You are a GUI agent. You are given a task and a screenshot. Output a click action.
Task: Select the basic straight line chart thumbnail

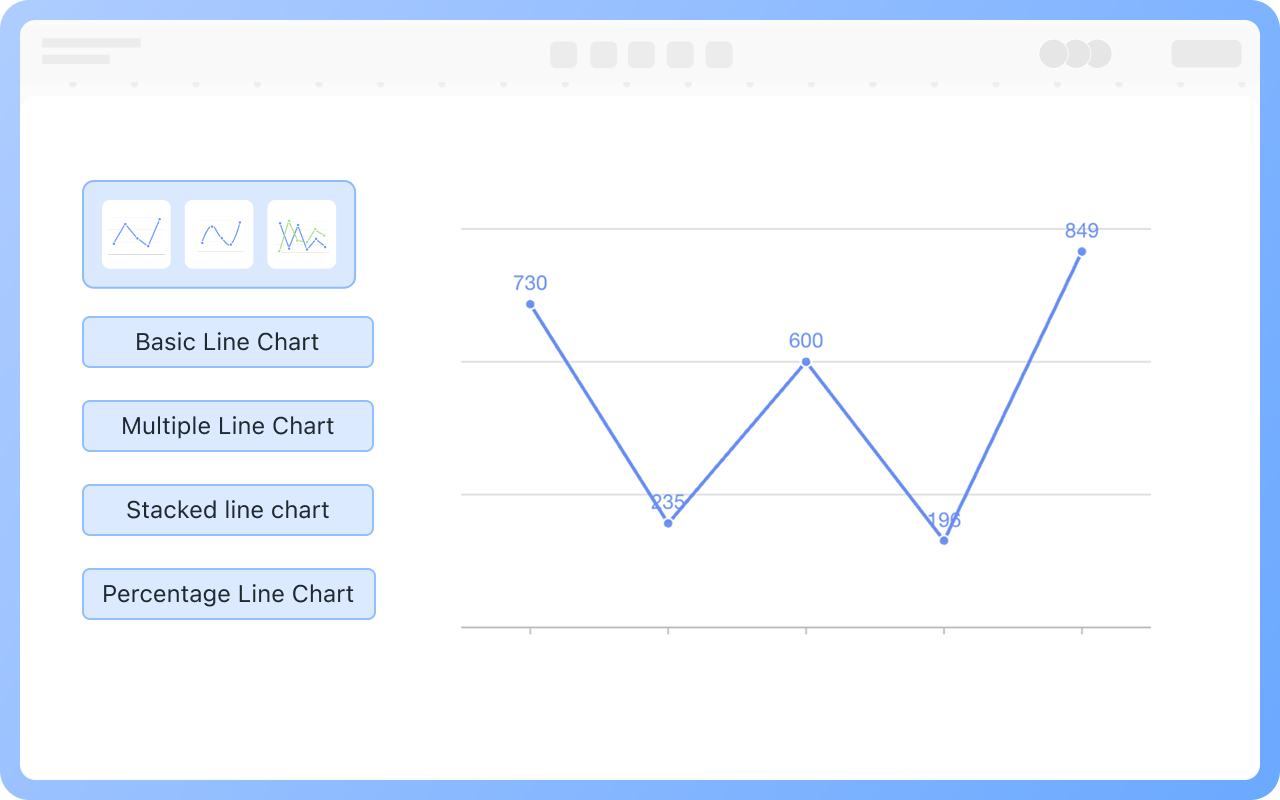(137, 234)
